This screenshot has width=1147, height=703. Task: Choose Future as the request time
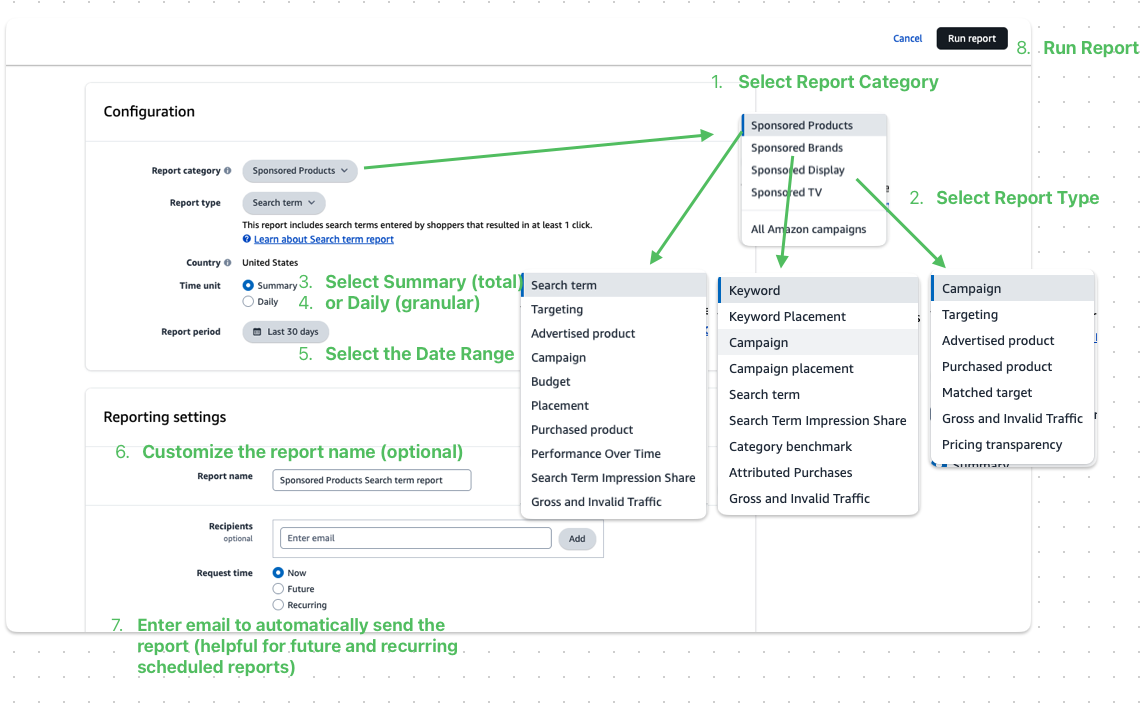pos(278,589)
